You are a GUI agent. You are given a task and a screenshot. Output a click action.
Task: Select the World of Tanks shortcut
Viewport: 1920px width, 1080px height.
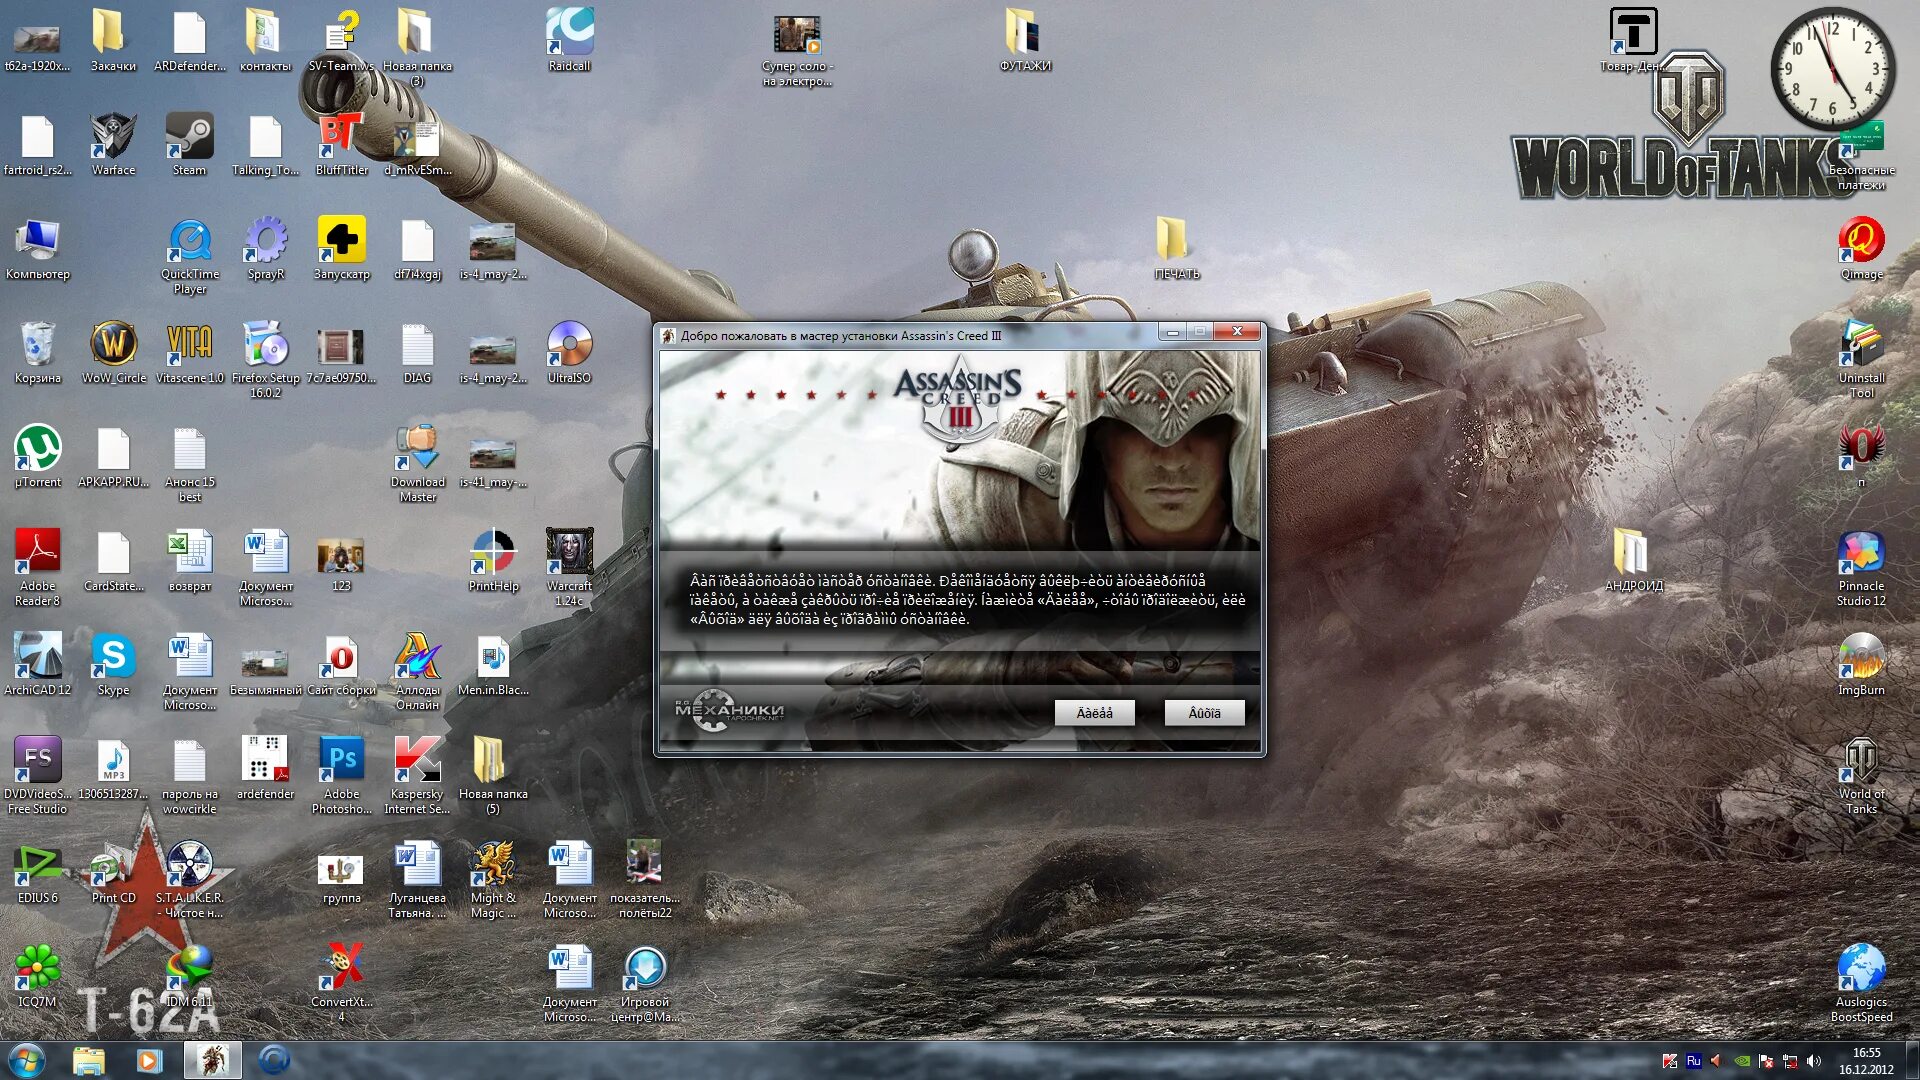pyautogui.click(x=1861, y=776)
